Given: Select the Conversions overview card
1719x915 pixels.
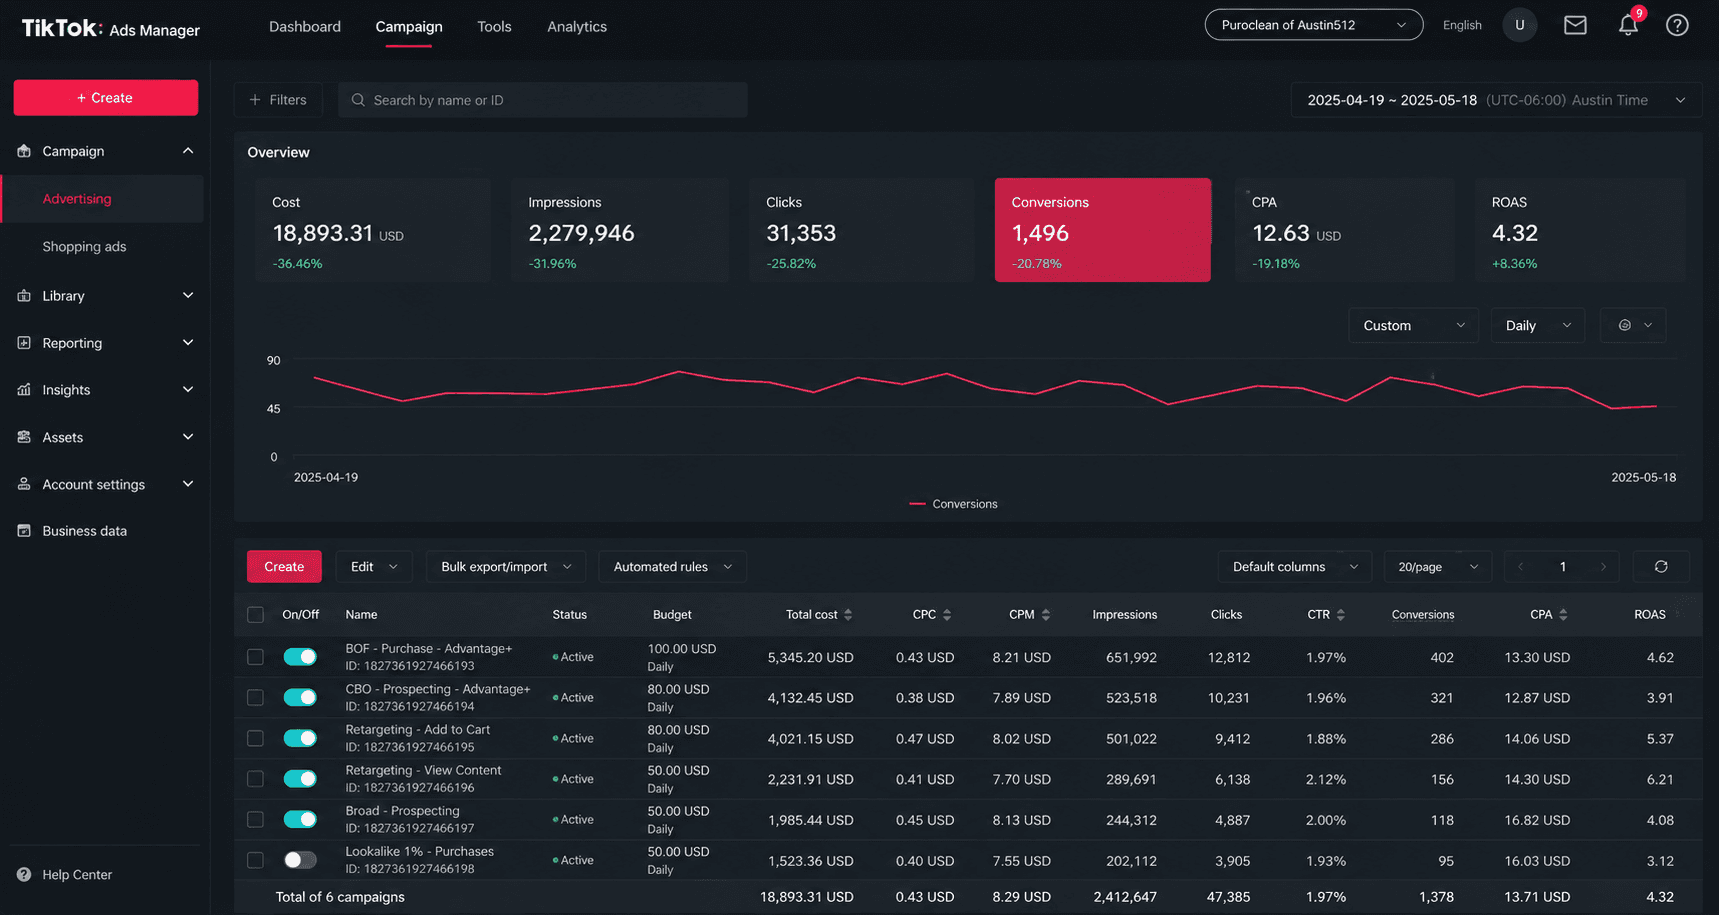Looking at the screenshot, I should coord(1103,230).
